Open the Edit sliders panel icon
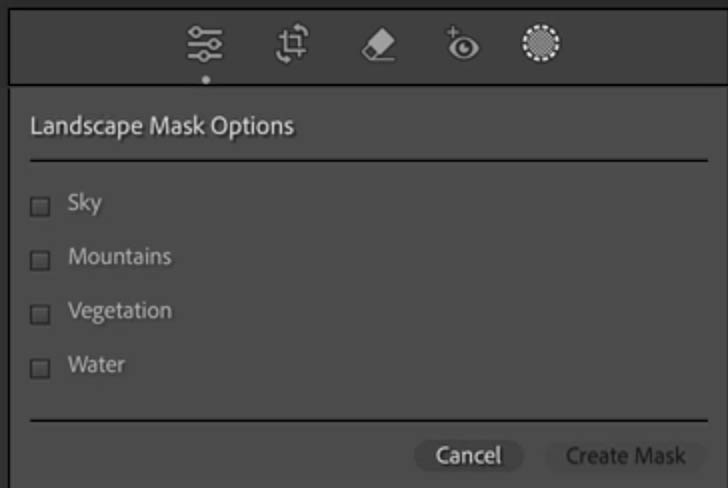728x488 pixels. pos(205,44)
